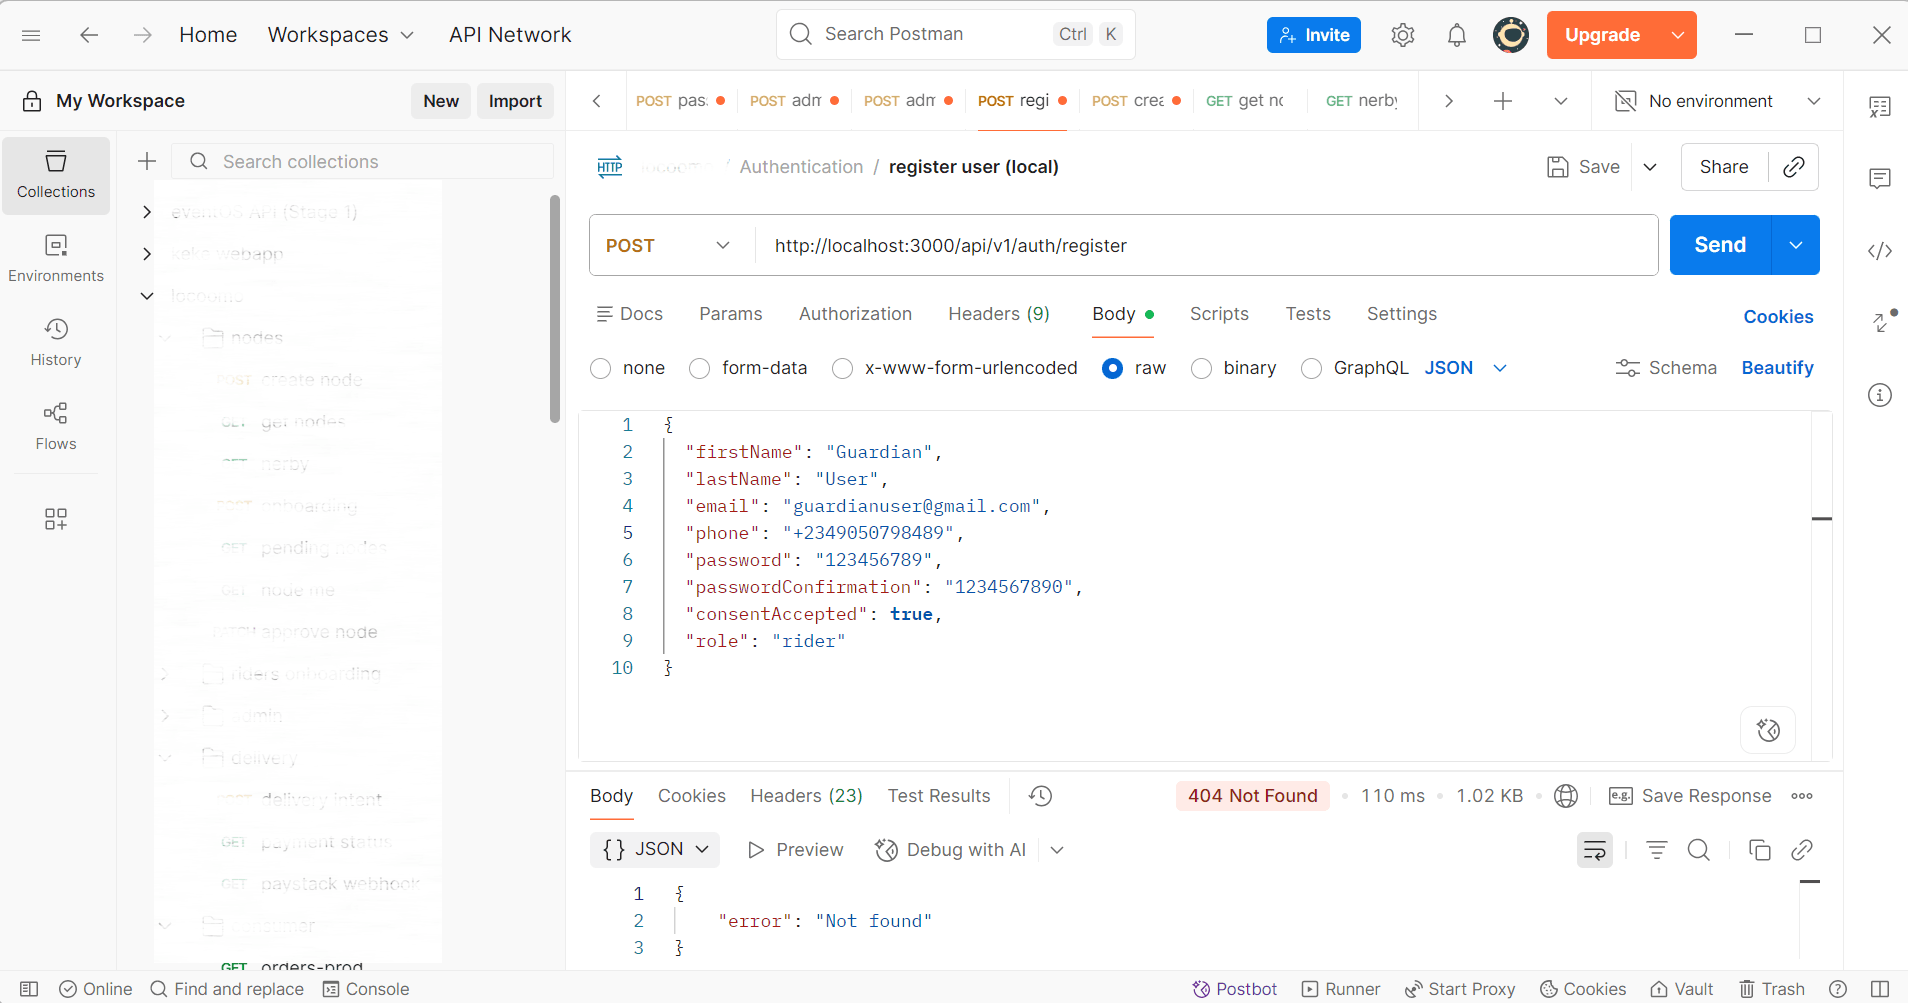Select the form-data body type
The width and height of the screenshot is (1908, 1003).
tap(700, 369)
